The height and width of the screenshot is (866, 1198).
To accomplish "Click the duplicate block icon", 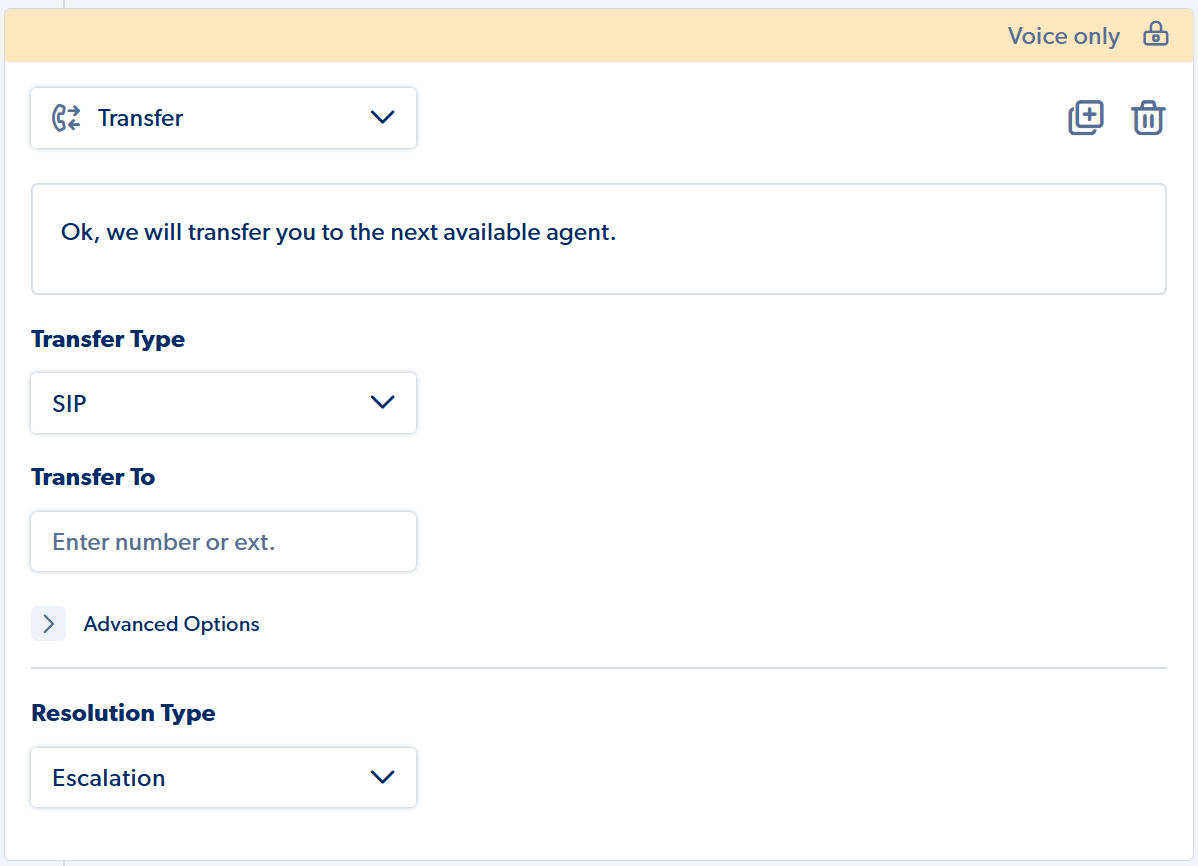I will coord(1086,118).
